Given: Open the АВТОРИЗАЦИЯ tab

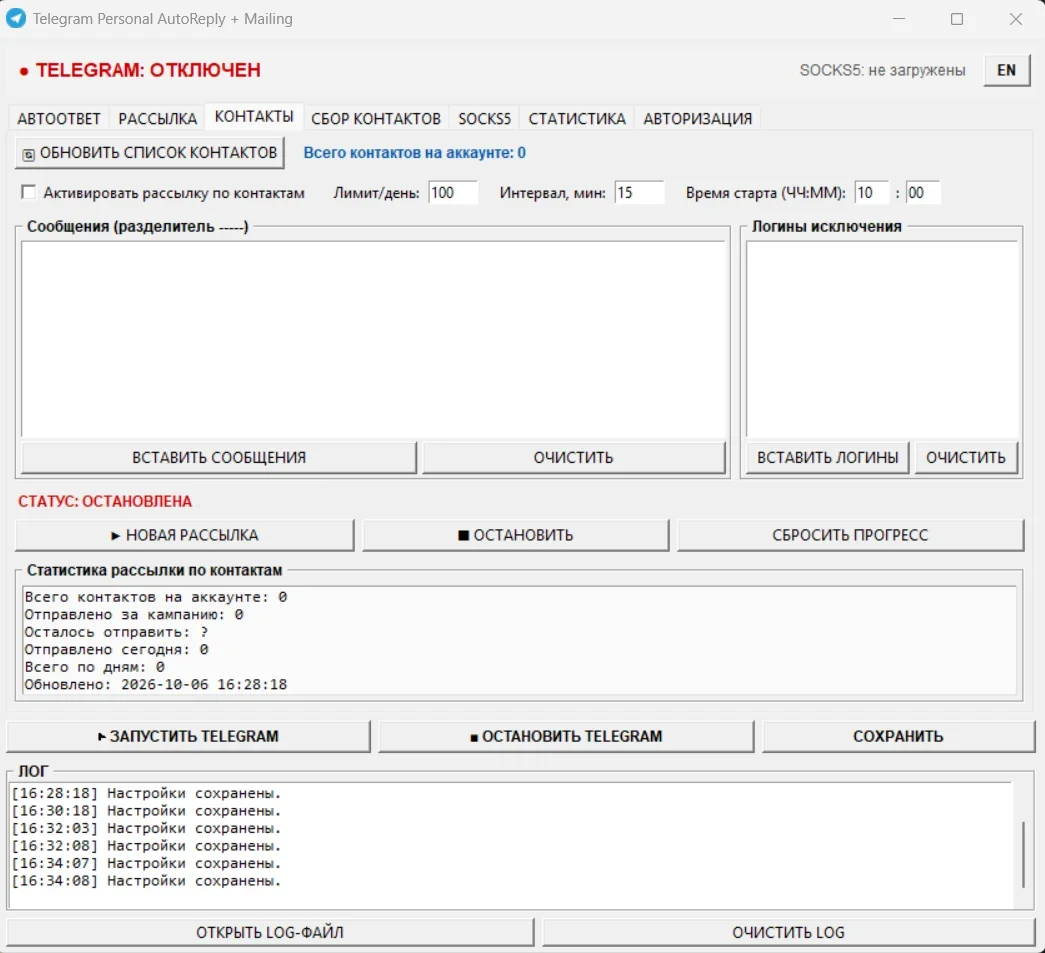Looking at the screenshot, I should click(698, 119).
